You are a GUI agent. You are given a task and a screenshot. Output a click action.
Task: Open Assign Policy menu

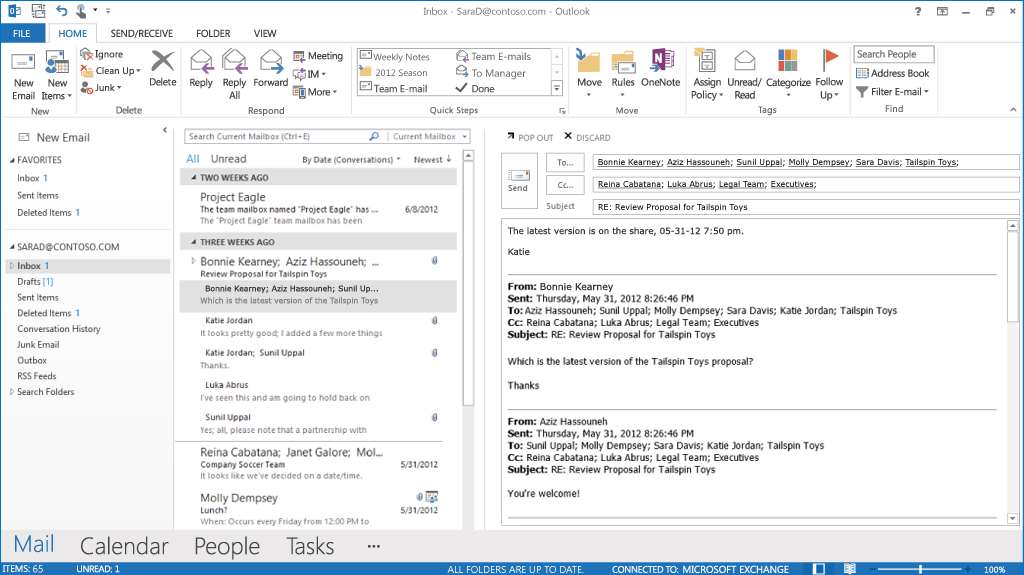(x=707, y=74)
